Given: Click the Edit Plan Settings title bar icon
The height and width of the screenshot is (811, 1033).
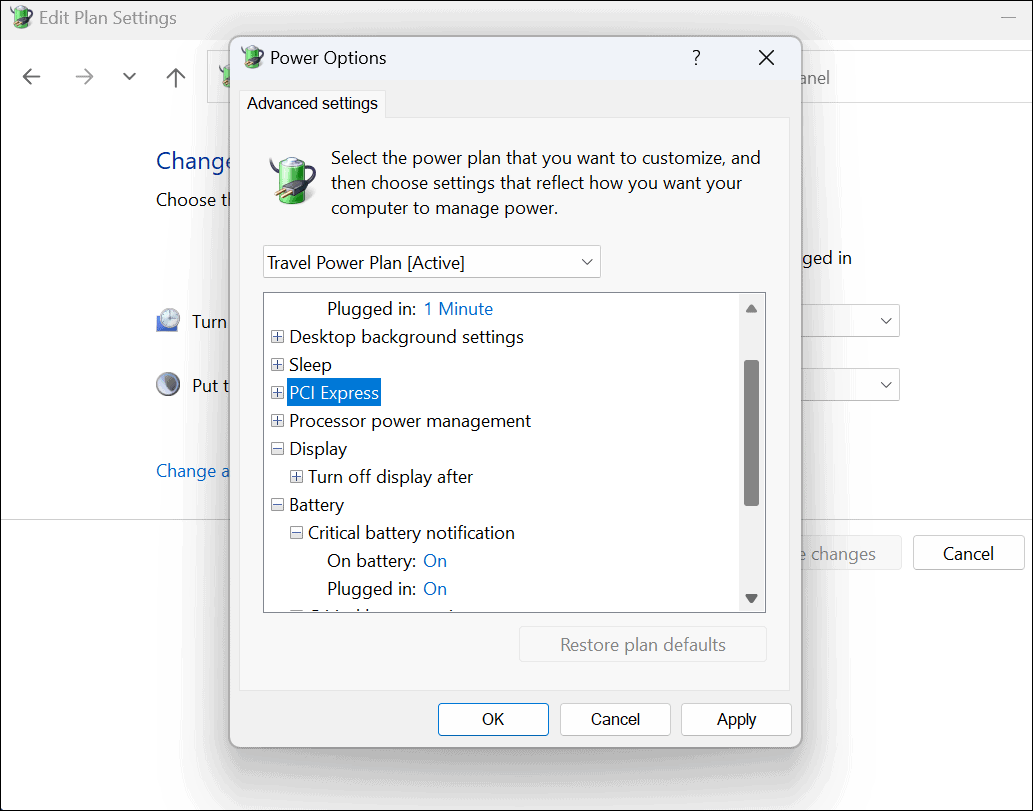Looking at the screenshot, I should coord(21,17).
